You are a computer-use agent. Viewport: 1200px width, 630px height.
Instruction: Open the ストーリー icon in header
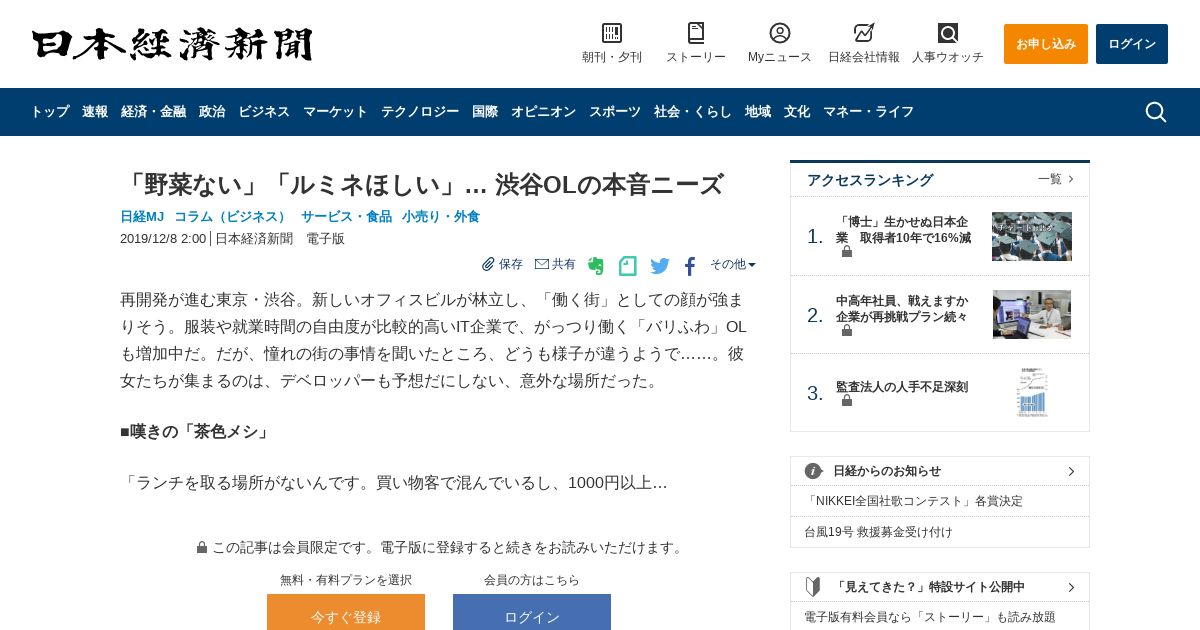click(696, 33)
